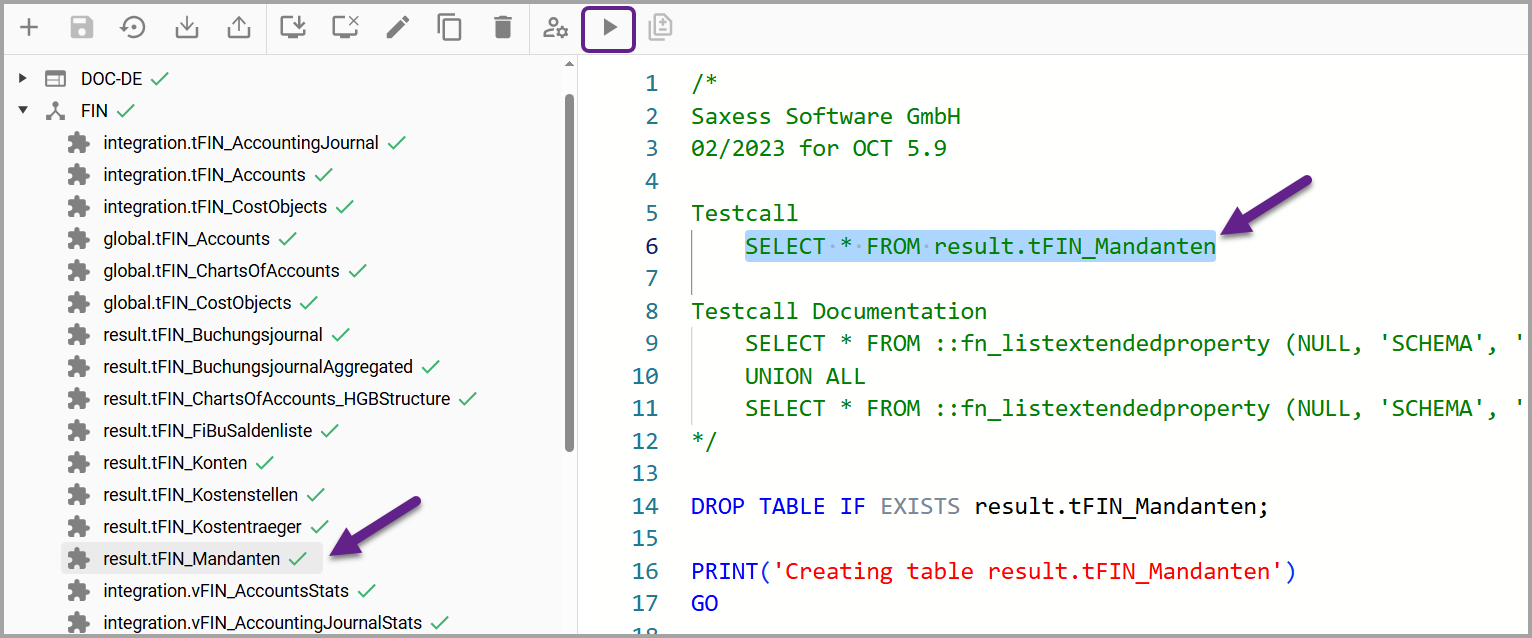The image size is (1532, 638).
Task: Click the duplicate (copy) icon in toolbar
Action: pyautogui.click(x=450, y=28)
